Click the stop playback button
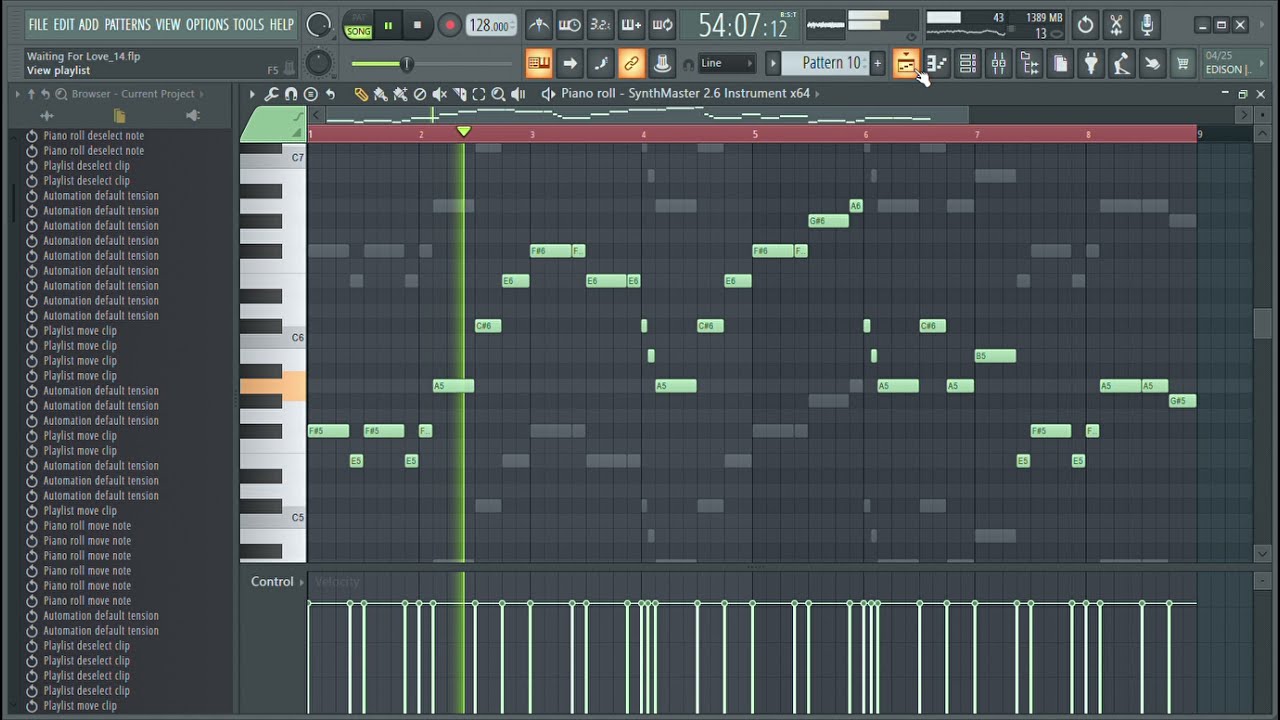The width and height of the screenshot is (1280, 720). click(417, 25)
